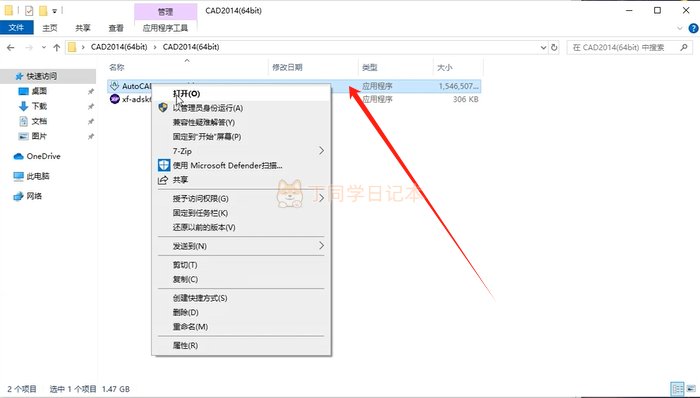Select the xf-adsk file icon
The height and width of the screenshot is (398, 700).
tap(115, 99)
